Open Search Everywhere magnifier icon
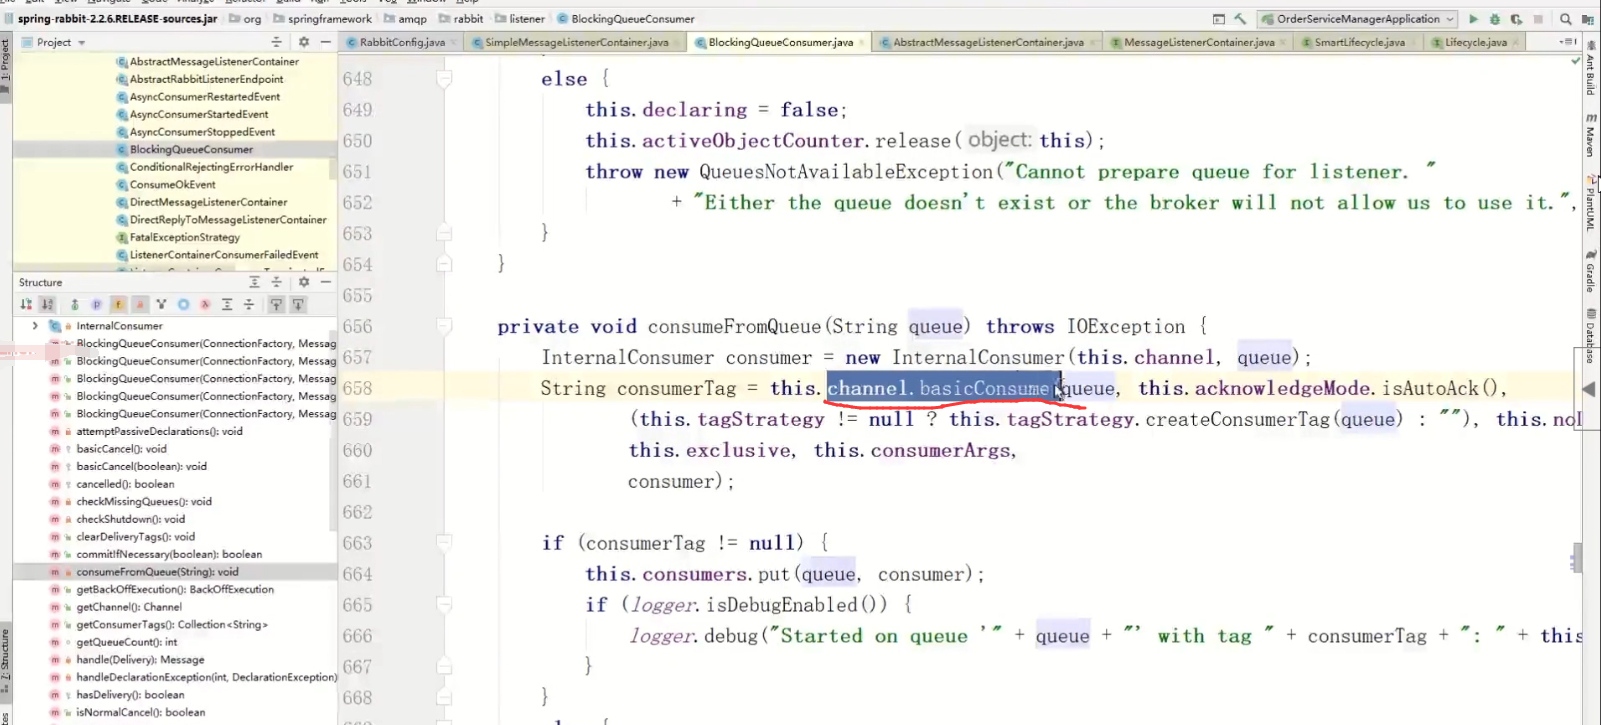Viewport: 1601px width, 725px height. [1566, 19]
